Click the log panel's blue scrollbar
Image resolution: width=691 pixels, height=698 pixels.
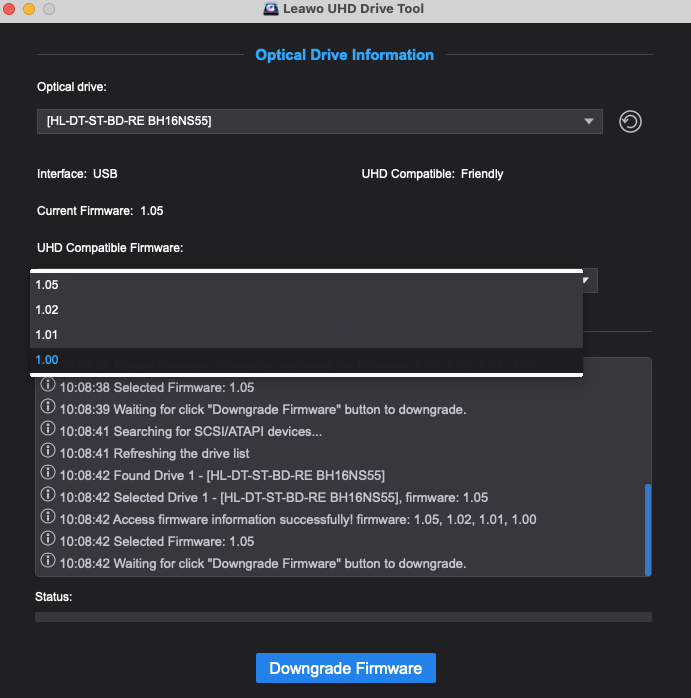647,528
